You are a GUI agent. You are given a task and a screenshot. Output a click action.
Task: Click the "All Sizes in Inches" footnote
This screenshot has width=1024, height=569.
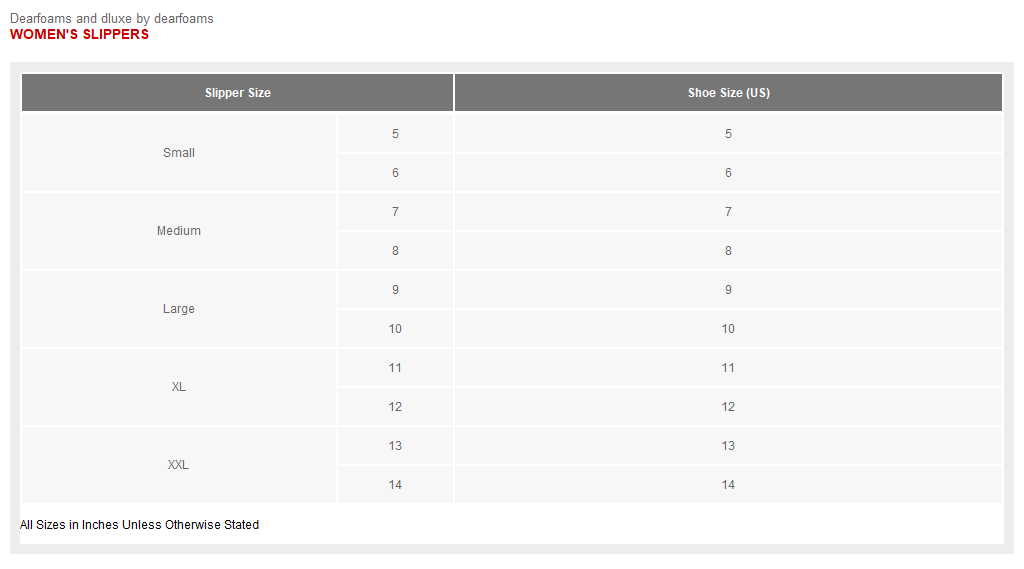[x=139, y=525]
